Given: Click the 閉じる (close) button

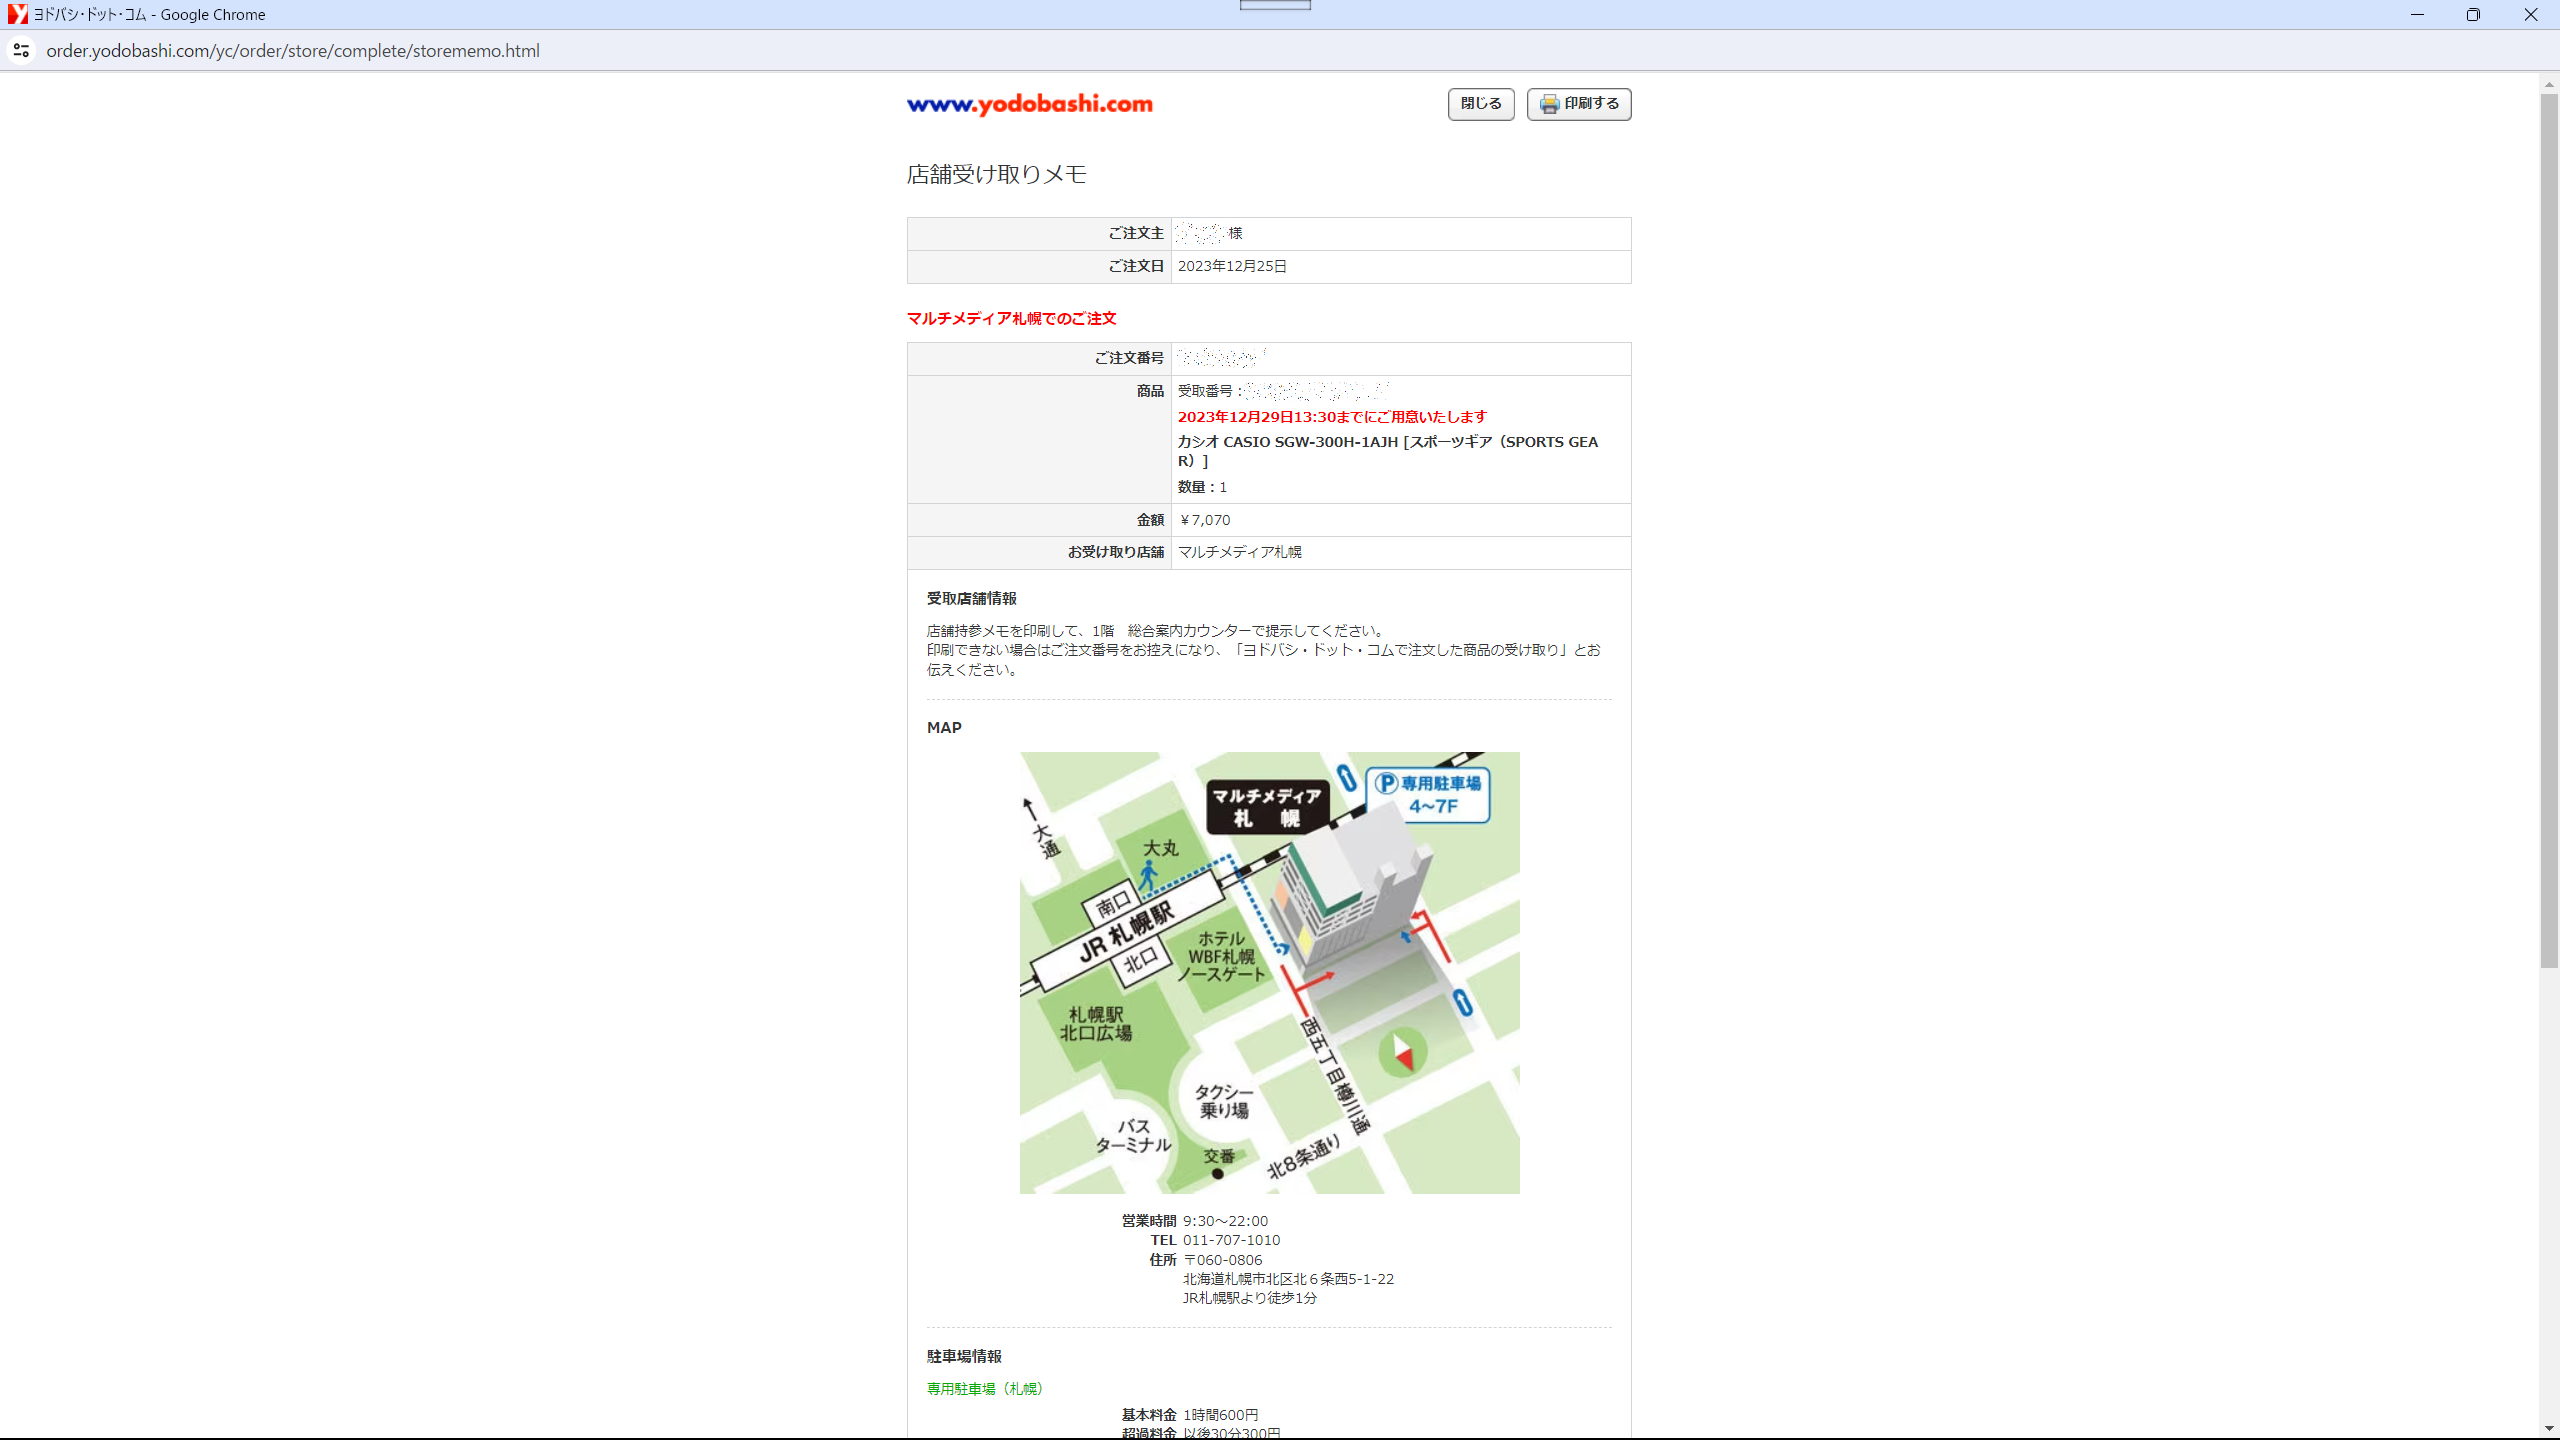Looking at the screenshot, I should (x=1481, y=104).
